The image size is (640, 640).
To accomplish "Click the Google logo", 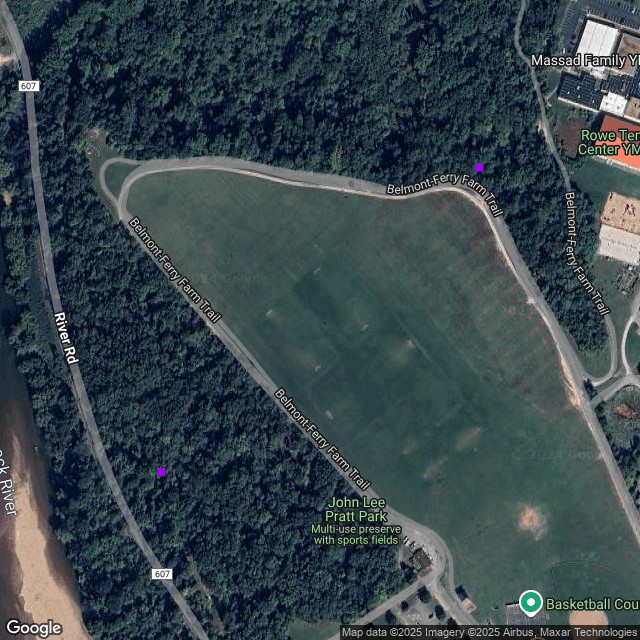I will coord(34,628).
